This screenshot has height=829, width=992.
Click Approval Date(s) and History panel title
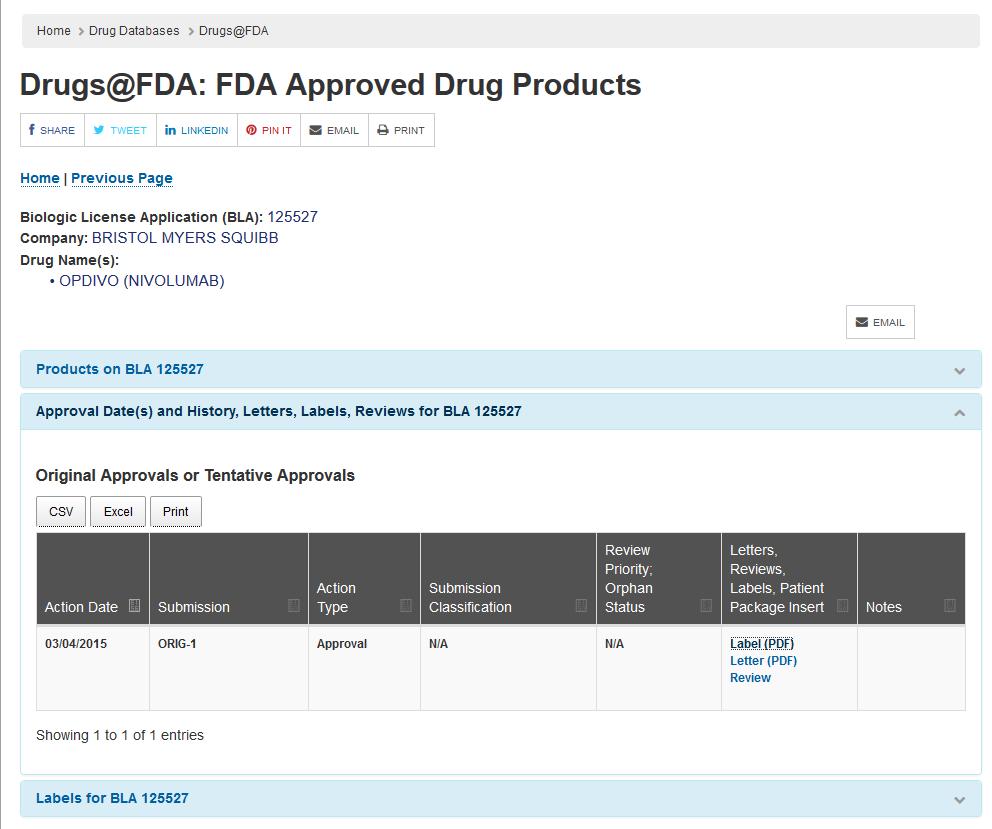(278, 411)
